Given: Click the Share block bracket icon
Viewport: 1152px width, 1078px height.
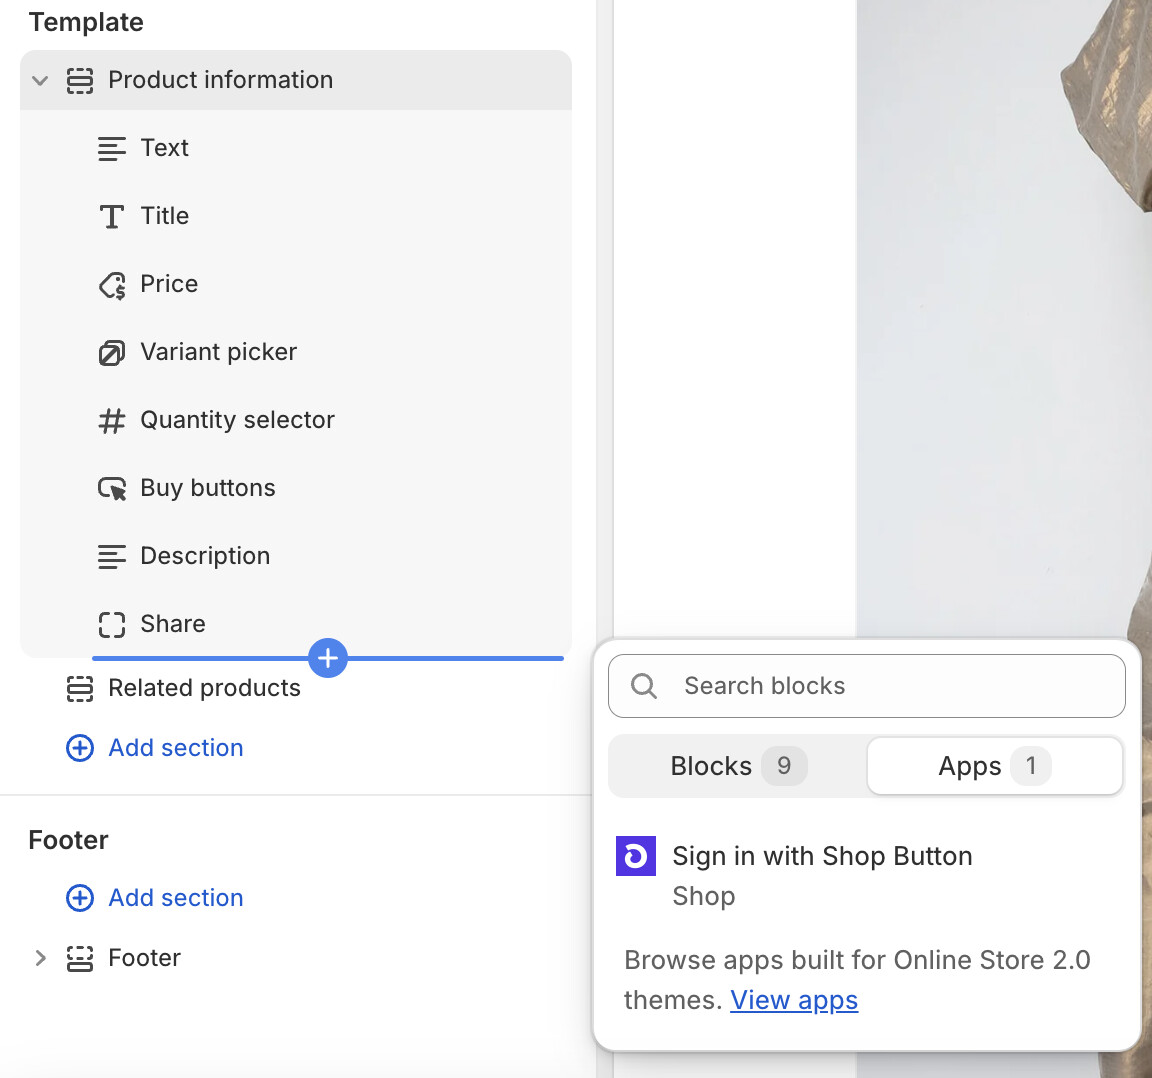Looking at the screenshot, I should [112, 625].
